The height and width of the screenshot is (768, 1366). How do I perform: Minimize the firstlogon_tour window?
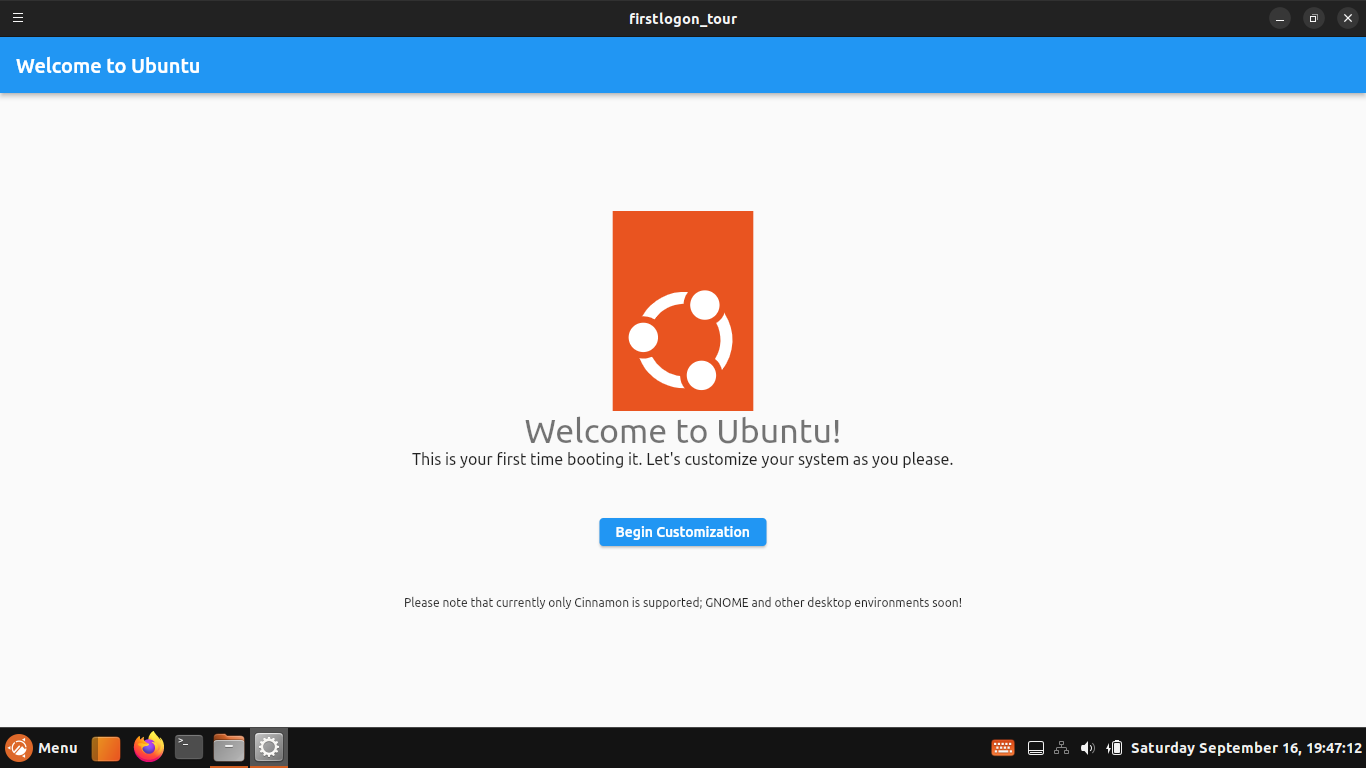[x=1280, y=18]
